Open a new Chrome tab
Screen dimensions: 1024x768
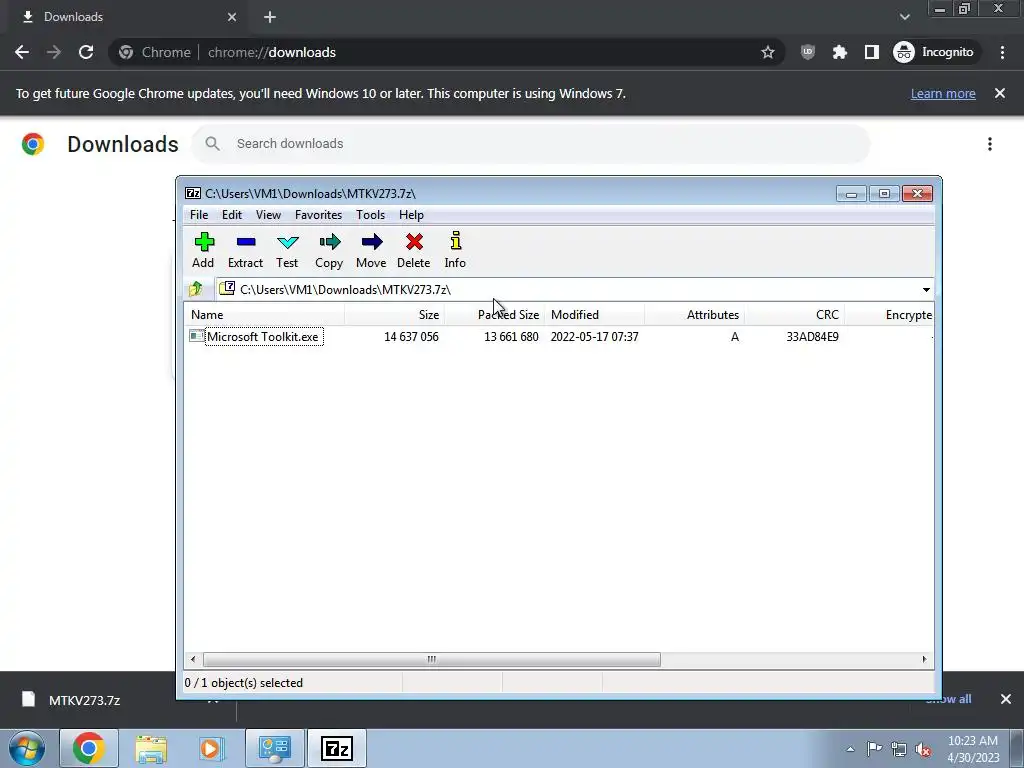[270, 17]
